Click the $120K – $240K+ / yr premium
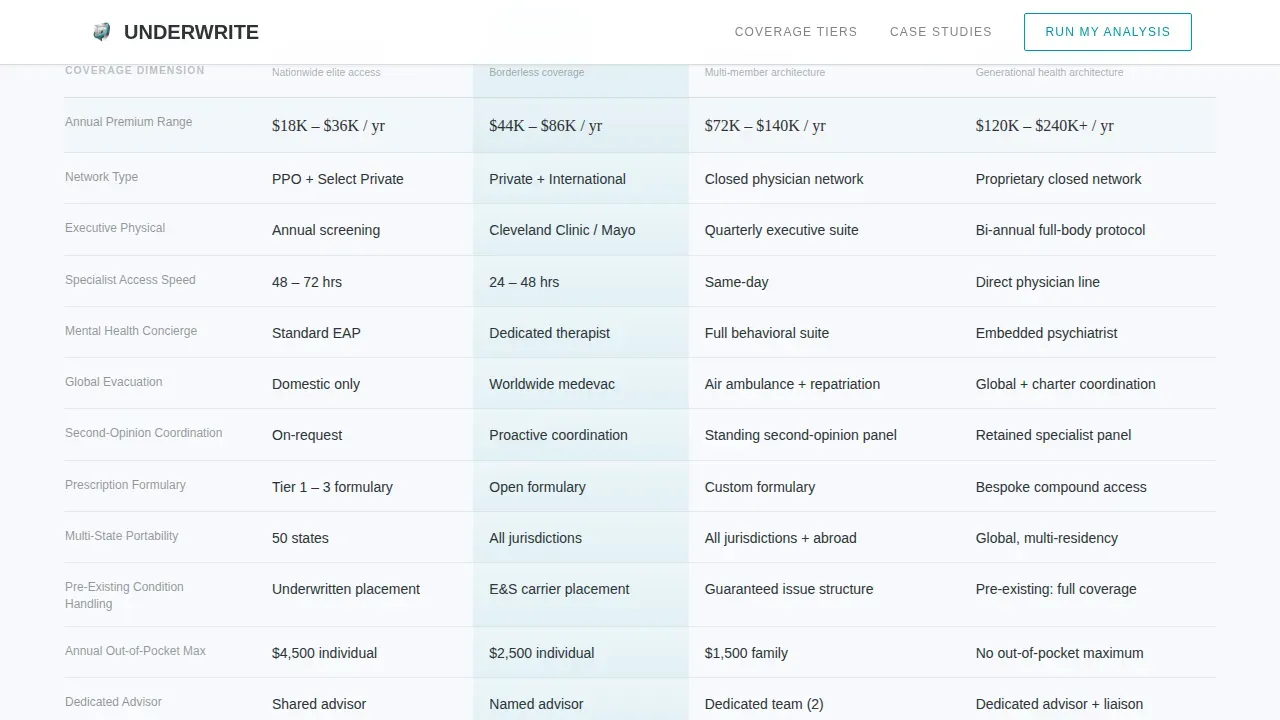Image resolution: width=1280 pixels, height=720 pixels. [x=1044, y=126]
